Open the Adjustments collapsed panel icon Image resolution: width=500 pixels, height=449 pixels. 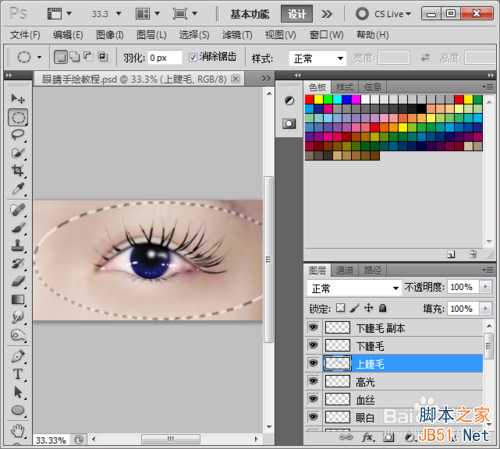pos(289,100)
